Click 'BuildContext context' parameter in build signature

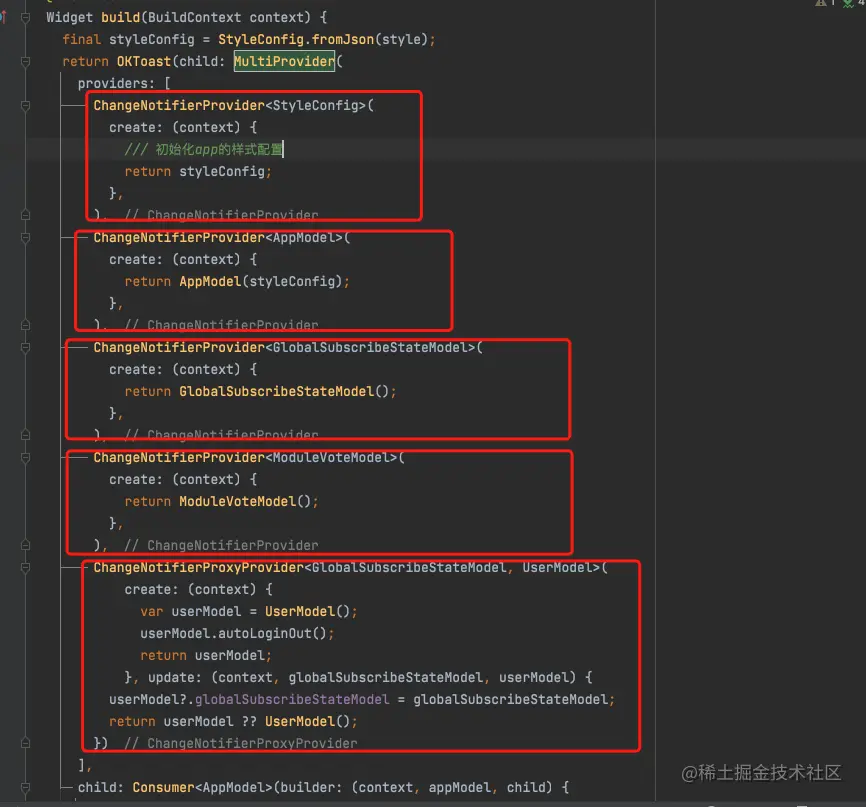point(225,18)
